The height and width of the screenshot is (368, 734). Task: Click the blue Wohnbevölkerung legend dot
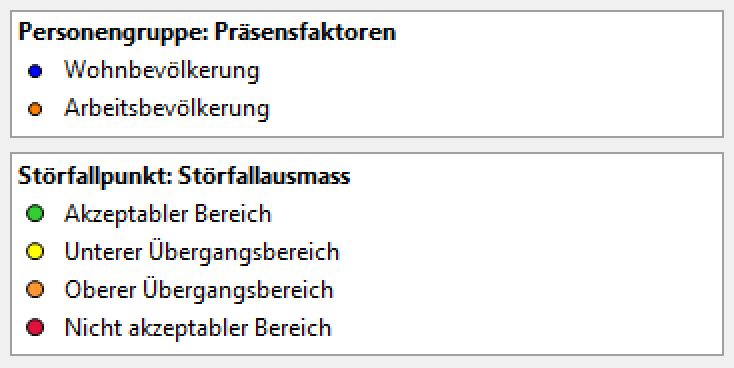tap(35, 72)
